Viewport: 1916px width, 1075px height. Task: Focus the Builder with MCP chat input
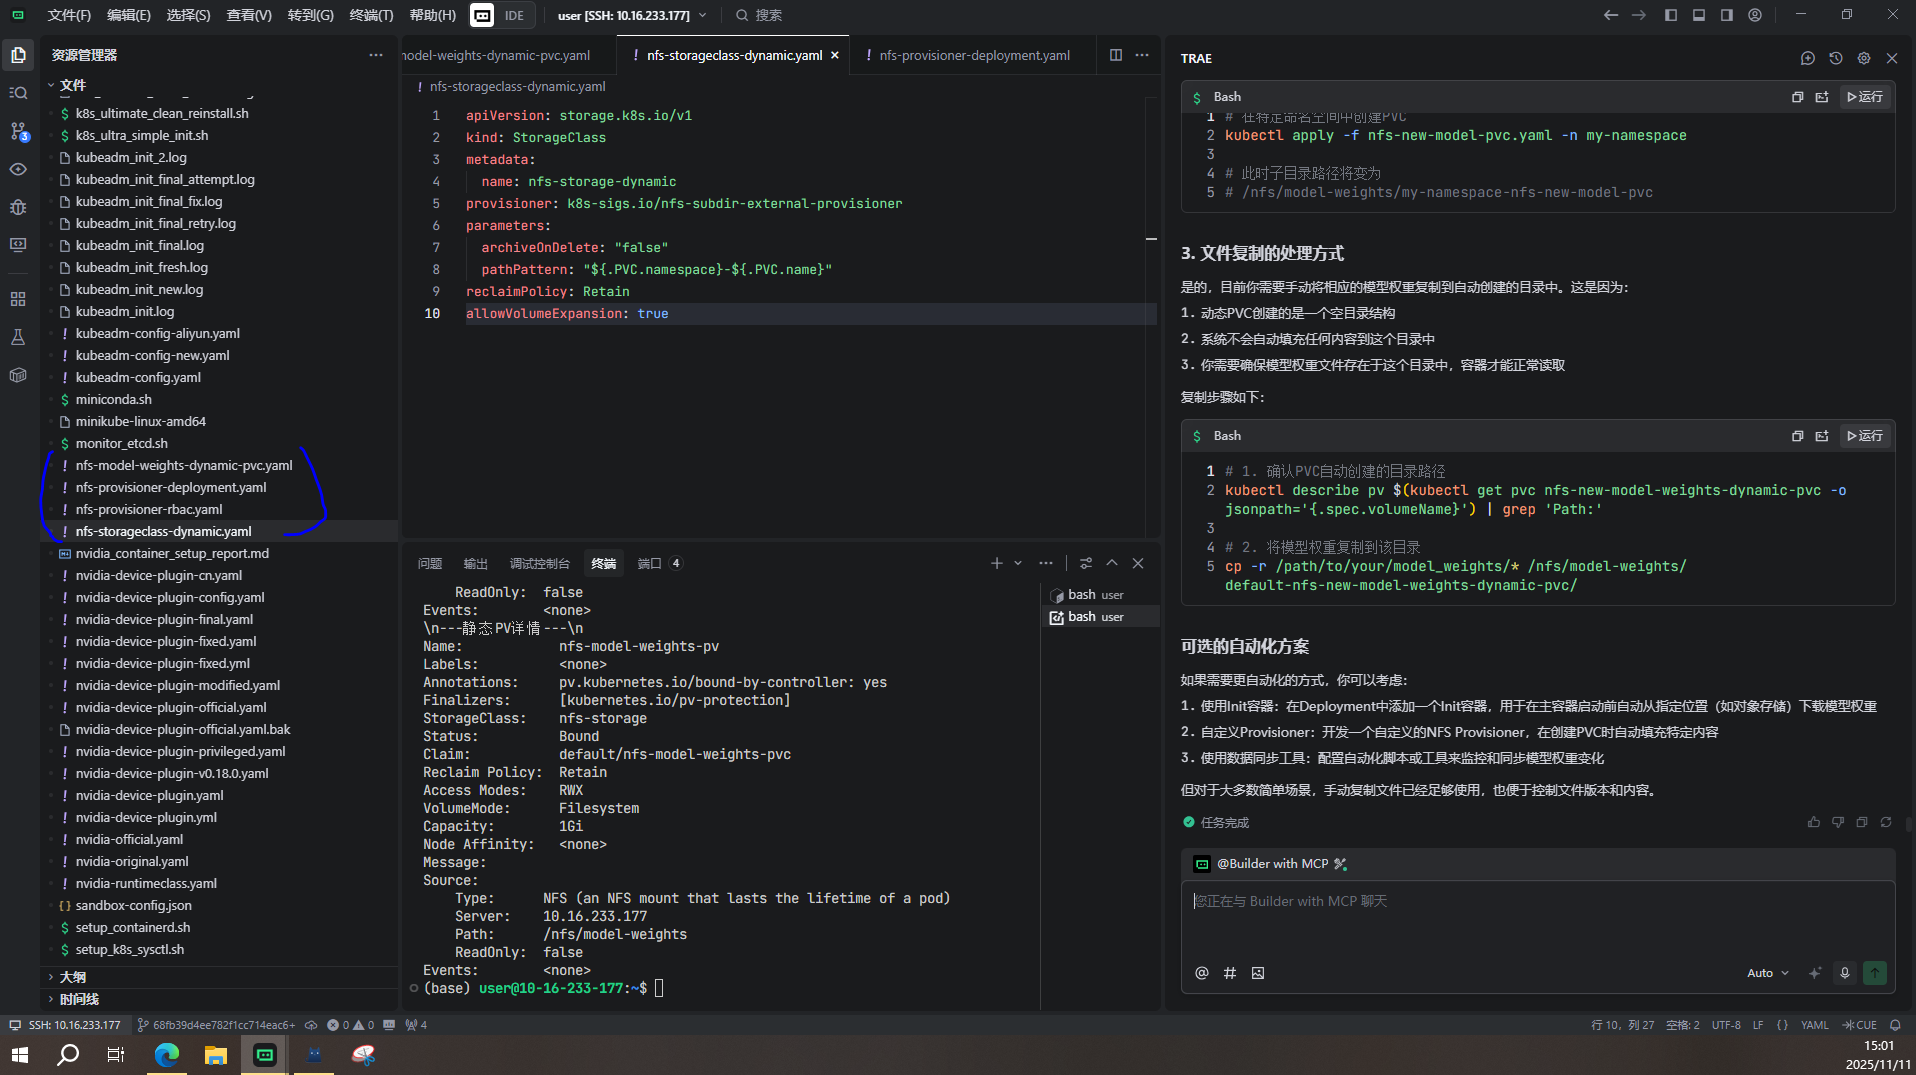pyautogui.click(x=1537, y=918)
